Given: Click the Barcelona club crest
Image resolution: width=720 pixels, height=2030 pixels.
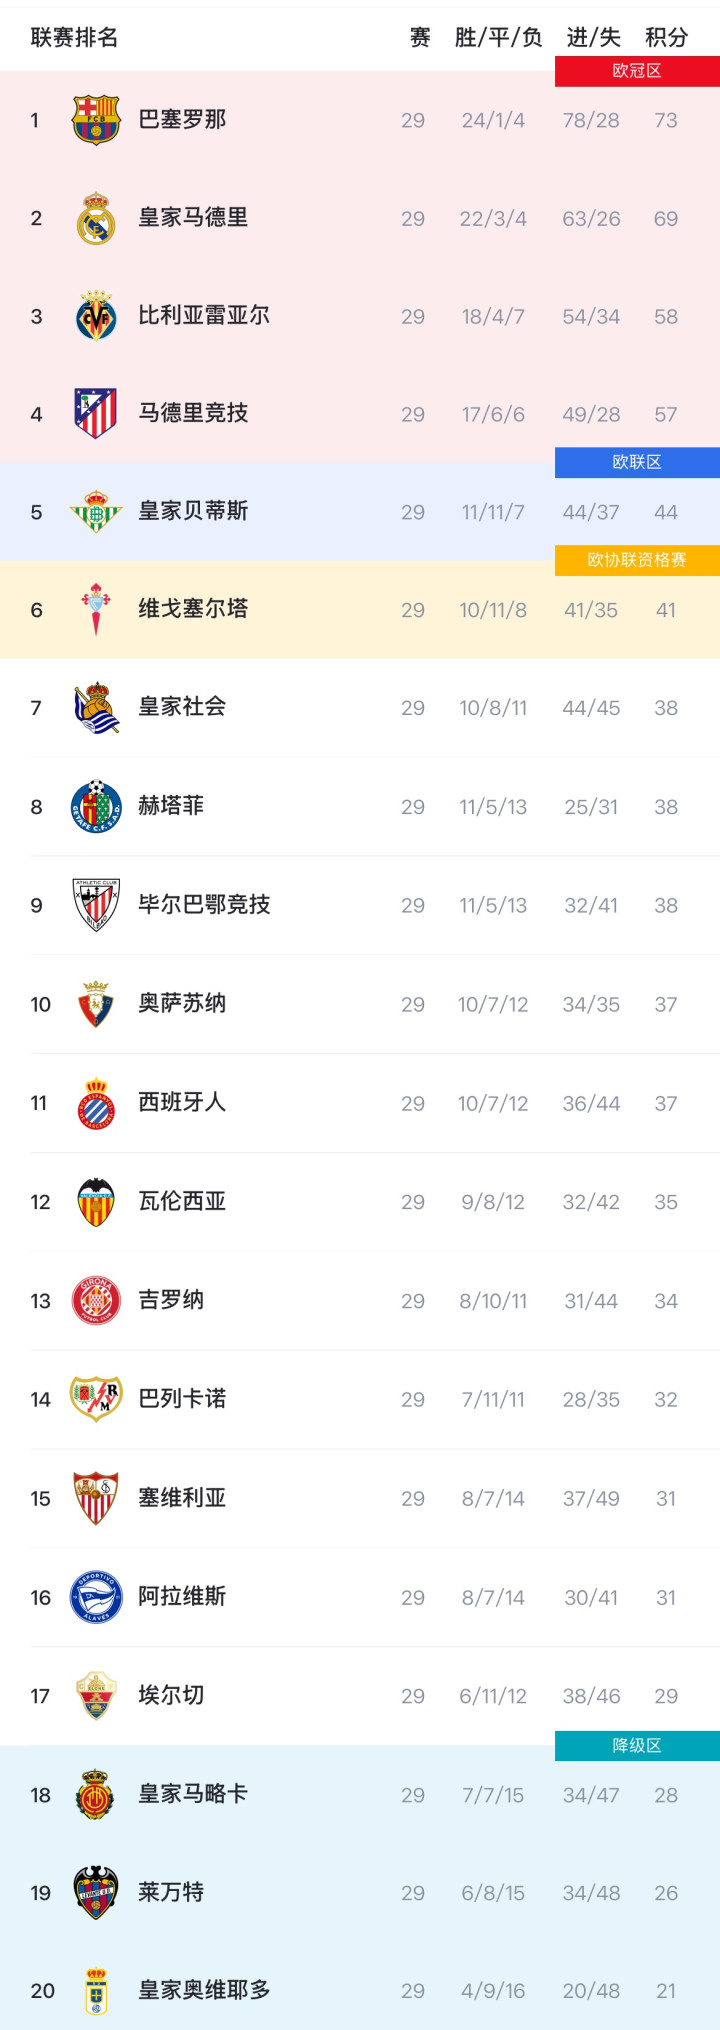Looking at the screenshot, I should pos(96,120).
